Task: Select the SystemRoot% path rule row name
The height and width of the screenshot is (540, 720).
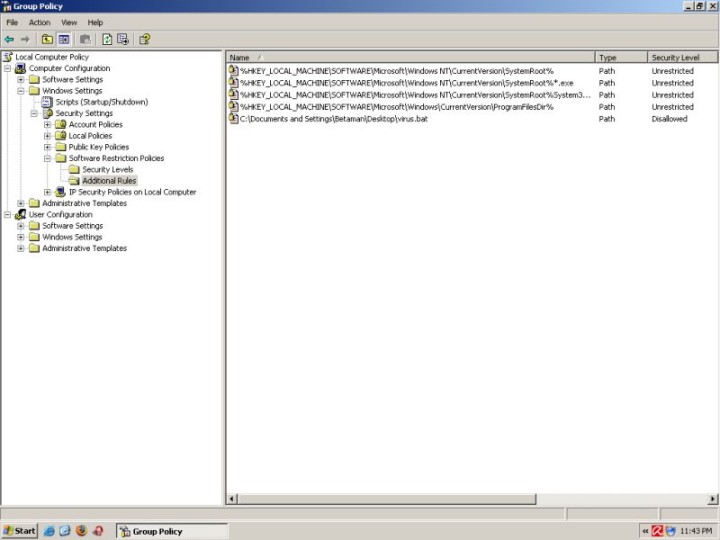Action: [397, 71]
